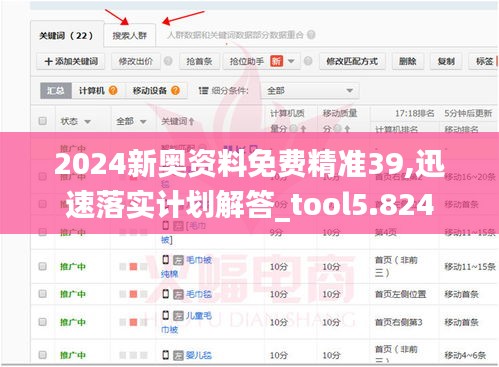Click help icon in 移动质量分 header
The height and width of the screenshot is (367, 499).
pos(338,129)
